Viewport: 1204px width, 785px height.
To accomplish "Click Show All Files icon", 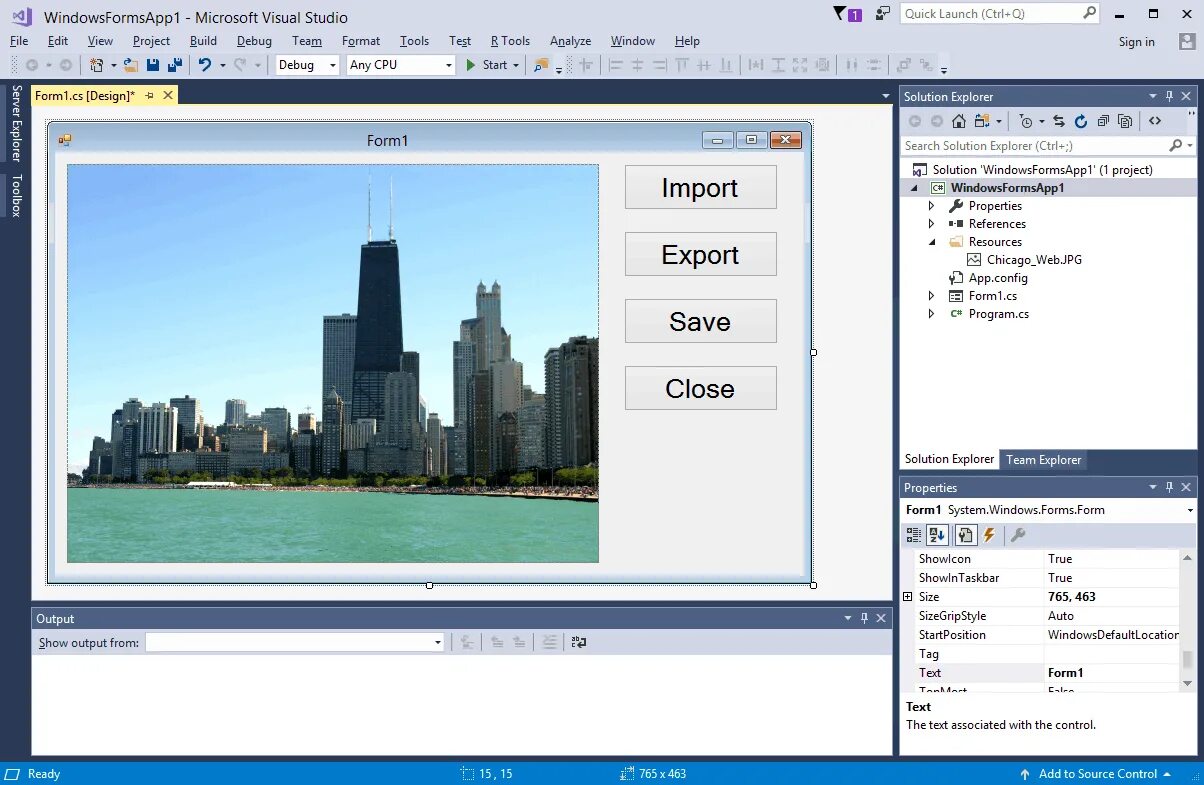I will [1125, 121].
